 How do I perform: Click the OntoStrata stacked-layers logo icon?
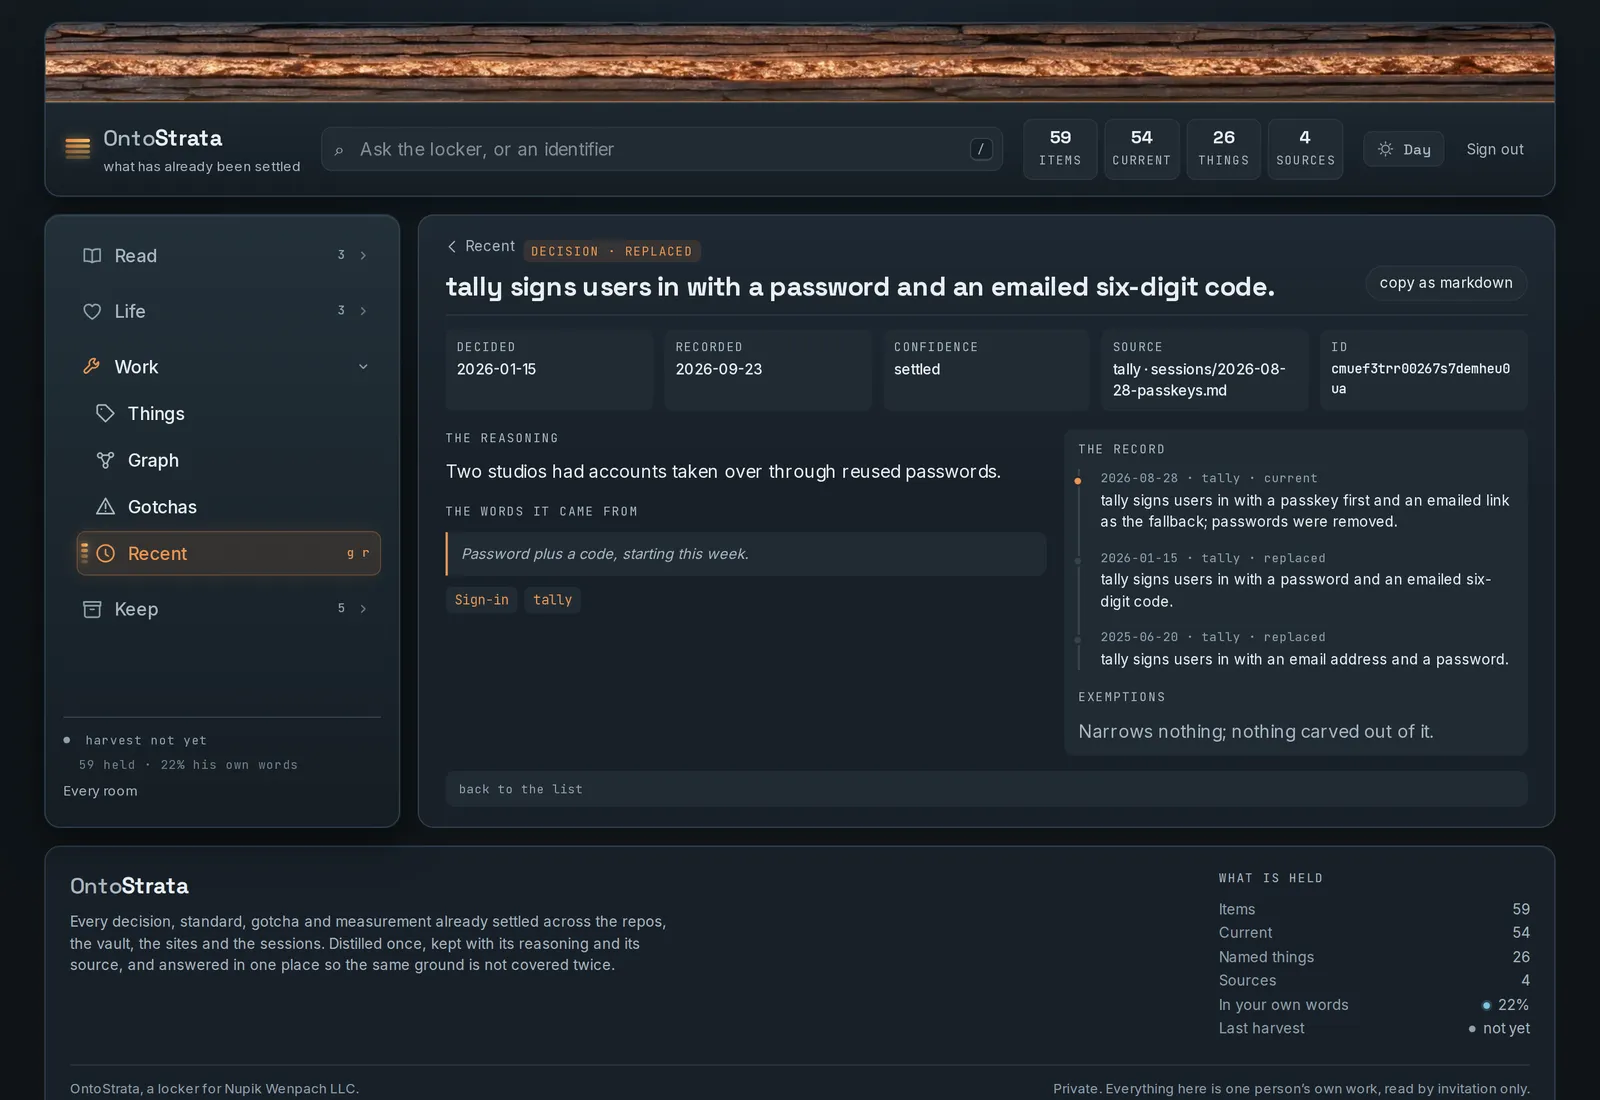(78, 149)
